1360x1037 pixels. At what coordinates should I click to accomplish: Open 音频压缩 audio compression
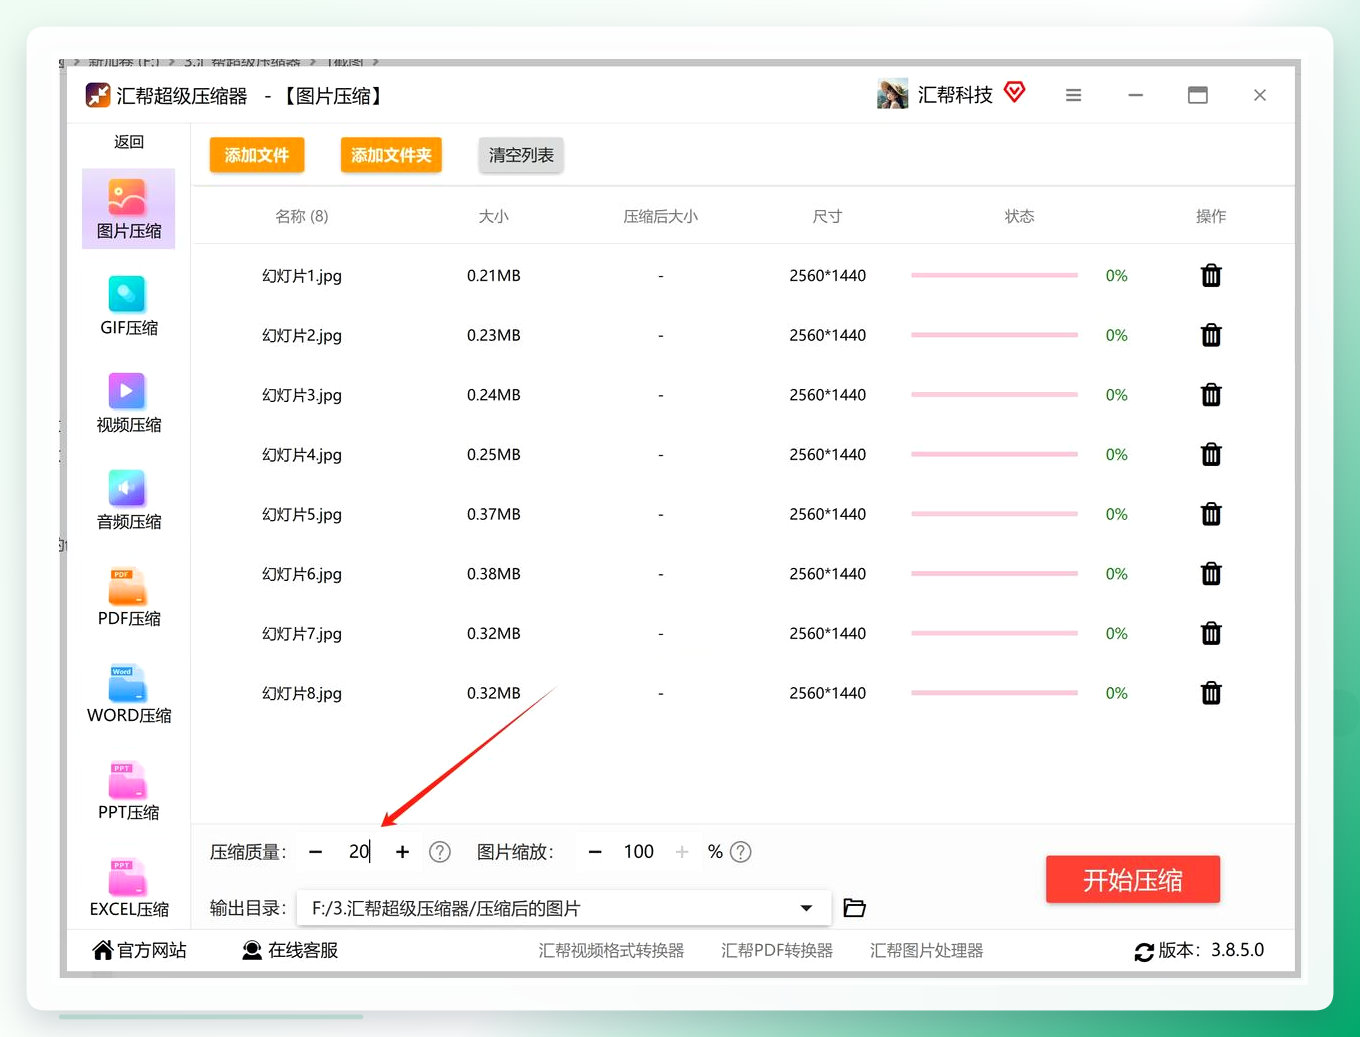[128, 500]
